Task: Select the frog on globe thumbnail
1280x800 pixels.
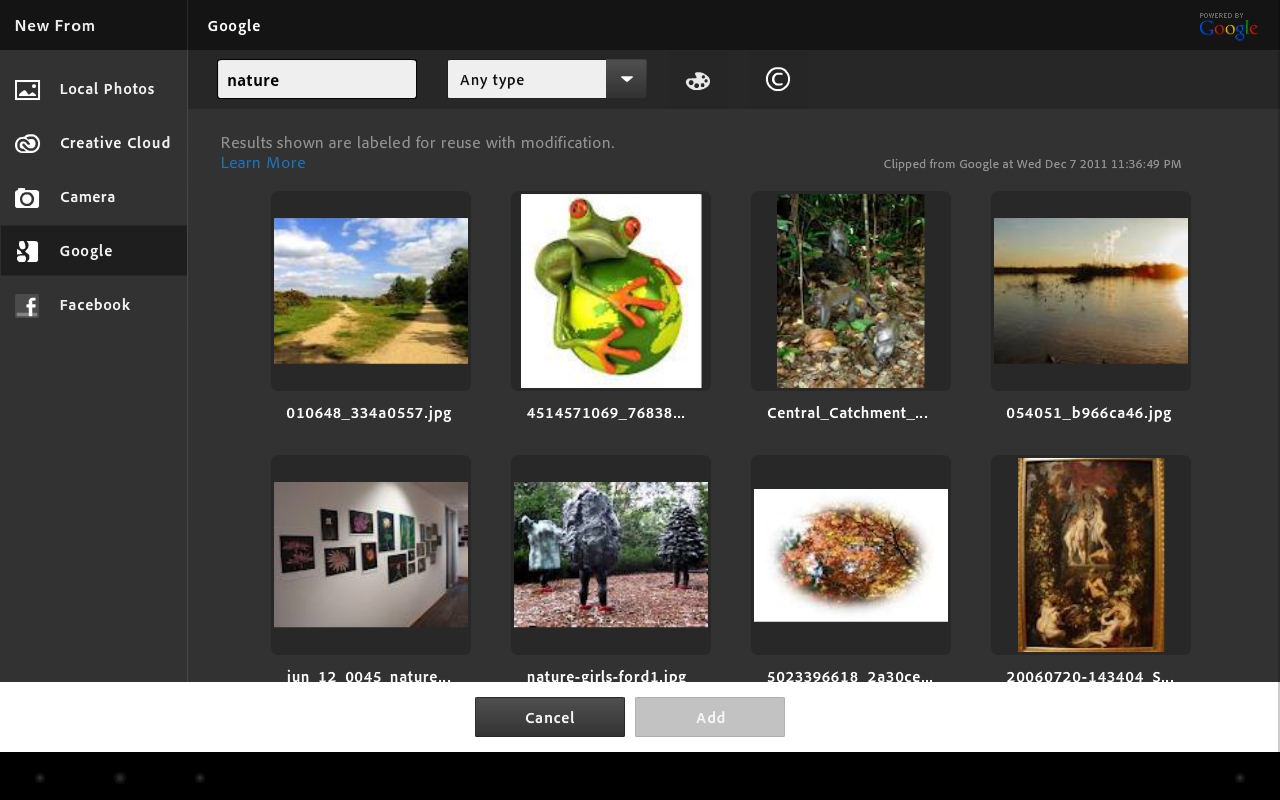Action: (610, 291)
